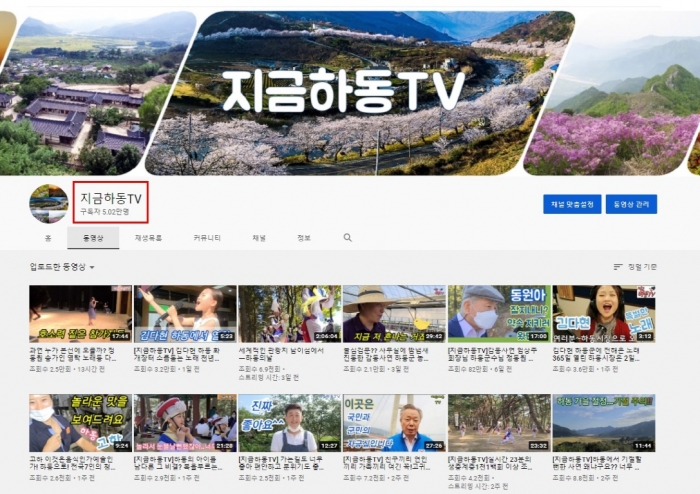Click the 채널 맞춤설정 button

pyautogui.click(x=572, y=204)
